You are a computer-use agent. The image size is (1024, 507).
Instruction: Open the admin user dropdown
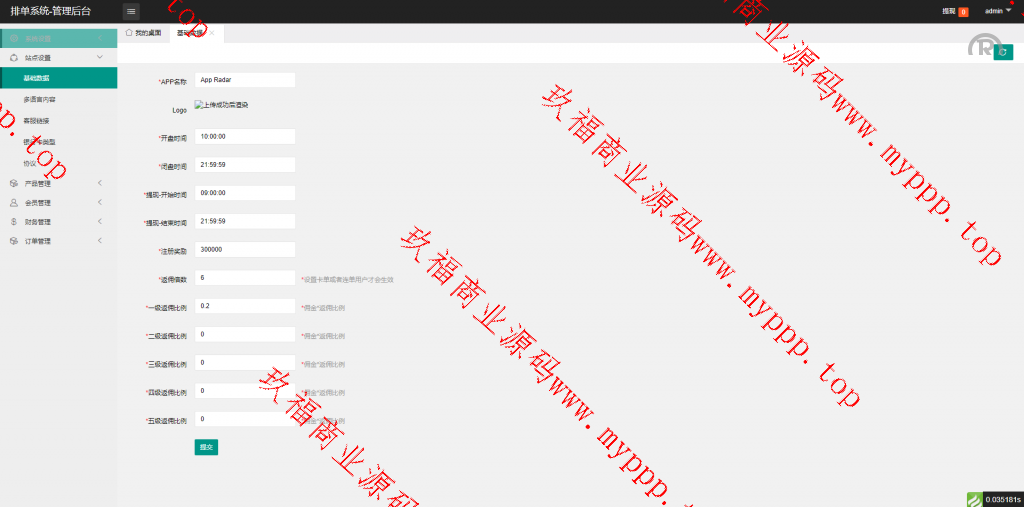tap(998, 11)
